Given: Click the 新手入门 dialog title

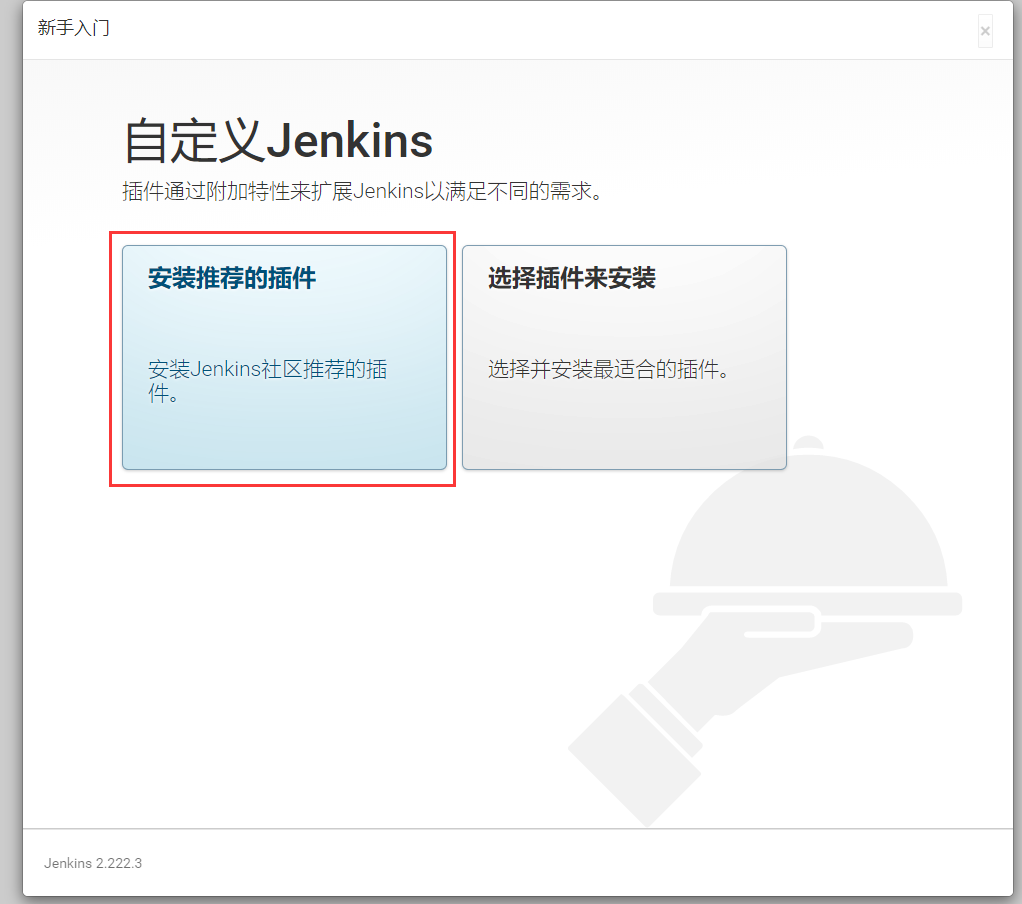Looking at the screenshot, I should (x=74, y=28).
